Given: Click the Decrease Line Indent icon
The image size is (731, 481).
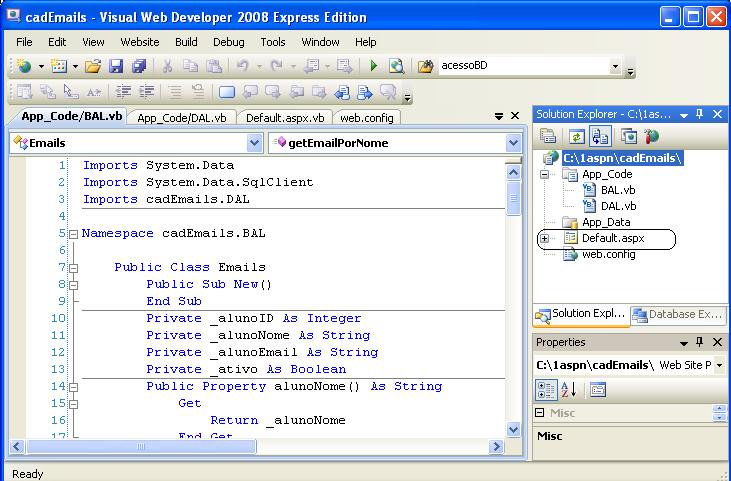Looking at the screenshot, I should (123, 91).
